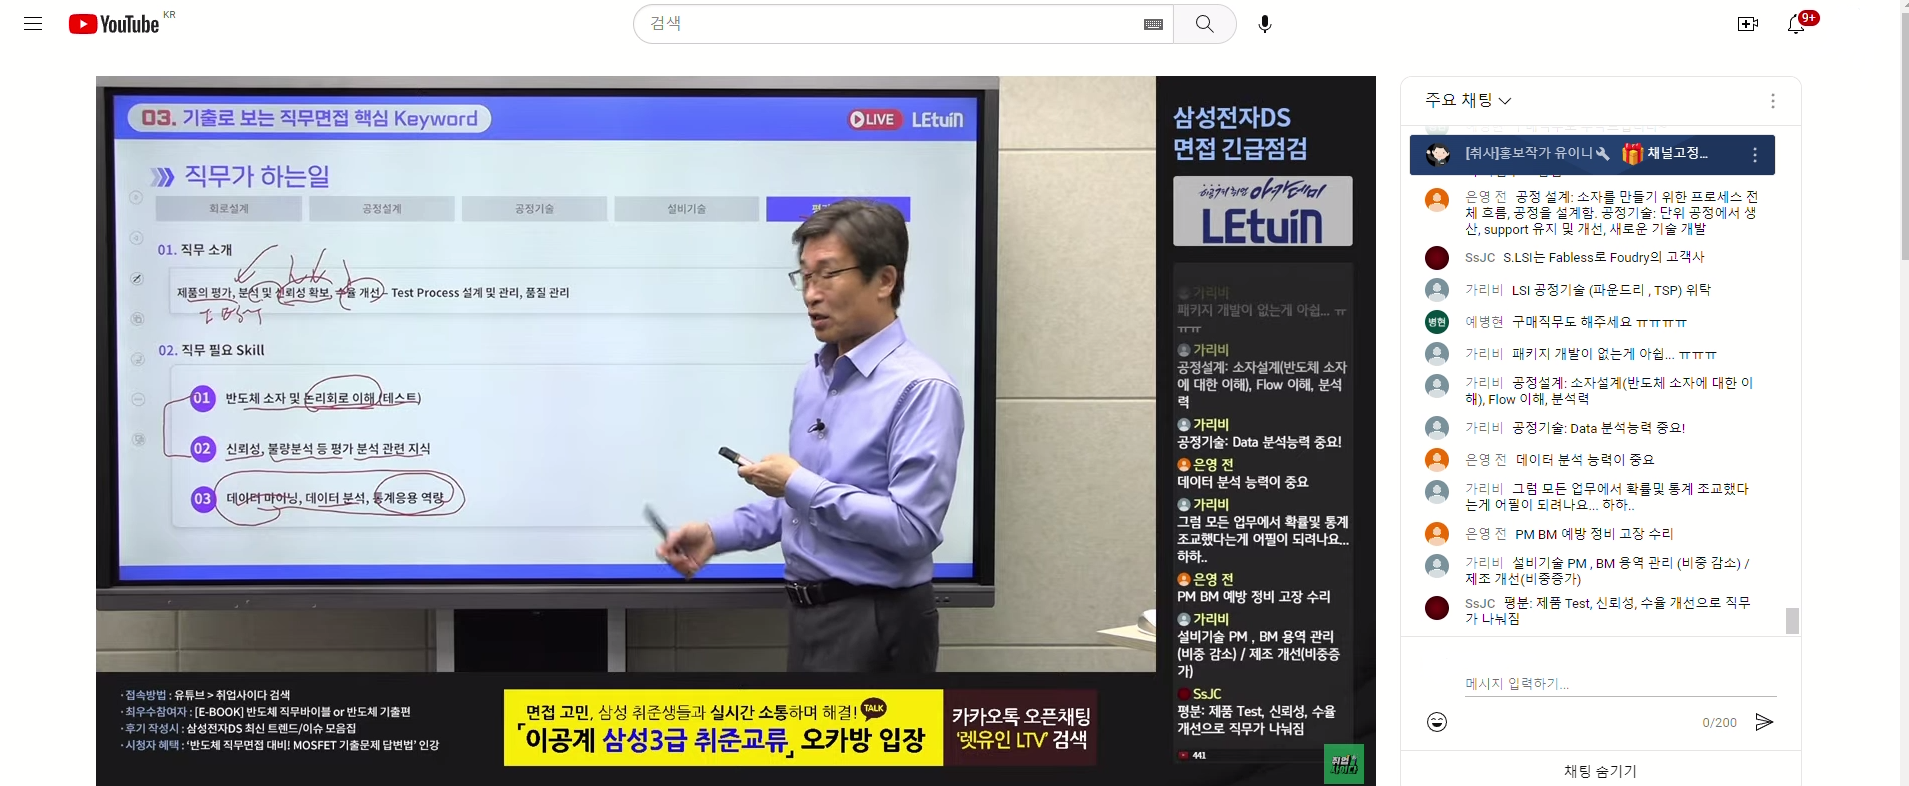Click 가리비's avatar on the 확률및 통계 message

[1437, 492]
